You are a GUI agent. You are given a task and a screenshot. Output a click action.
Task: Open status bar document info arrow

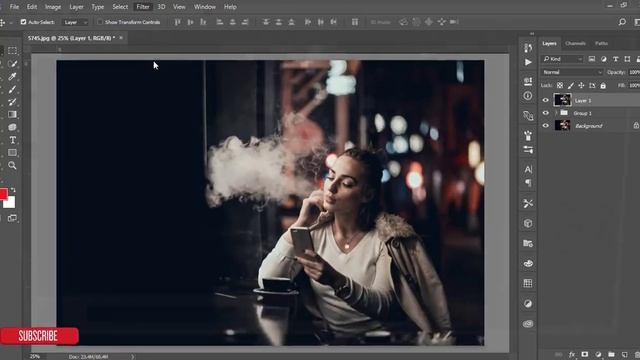coord(133,357)
